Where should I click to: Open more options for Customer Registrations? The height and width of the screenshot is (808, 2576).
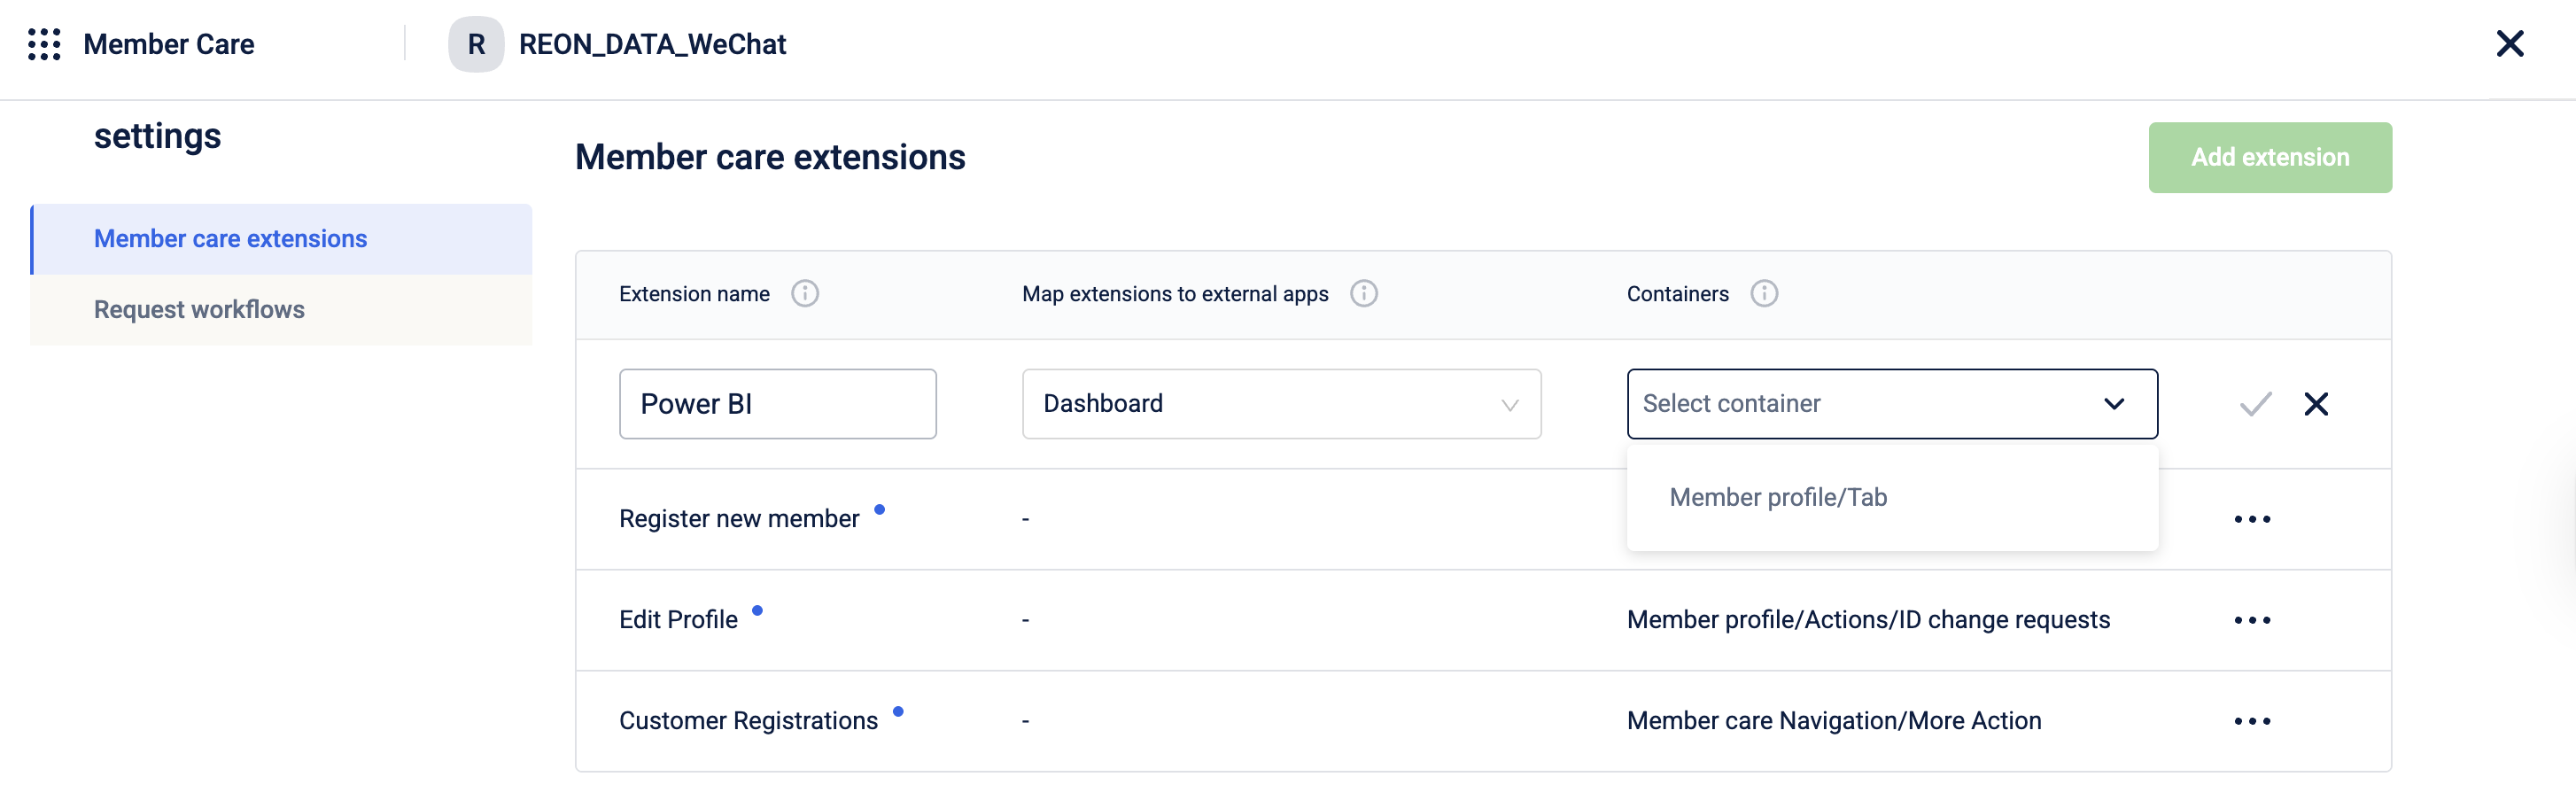pos(2252,722)
